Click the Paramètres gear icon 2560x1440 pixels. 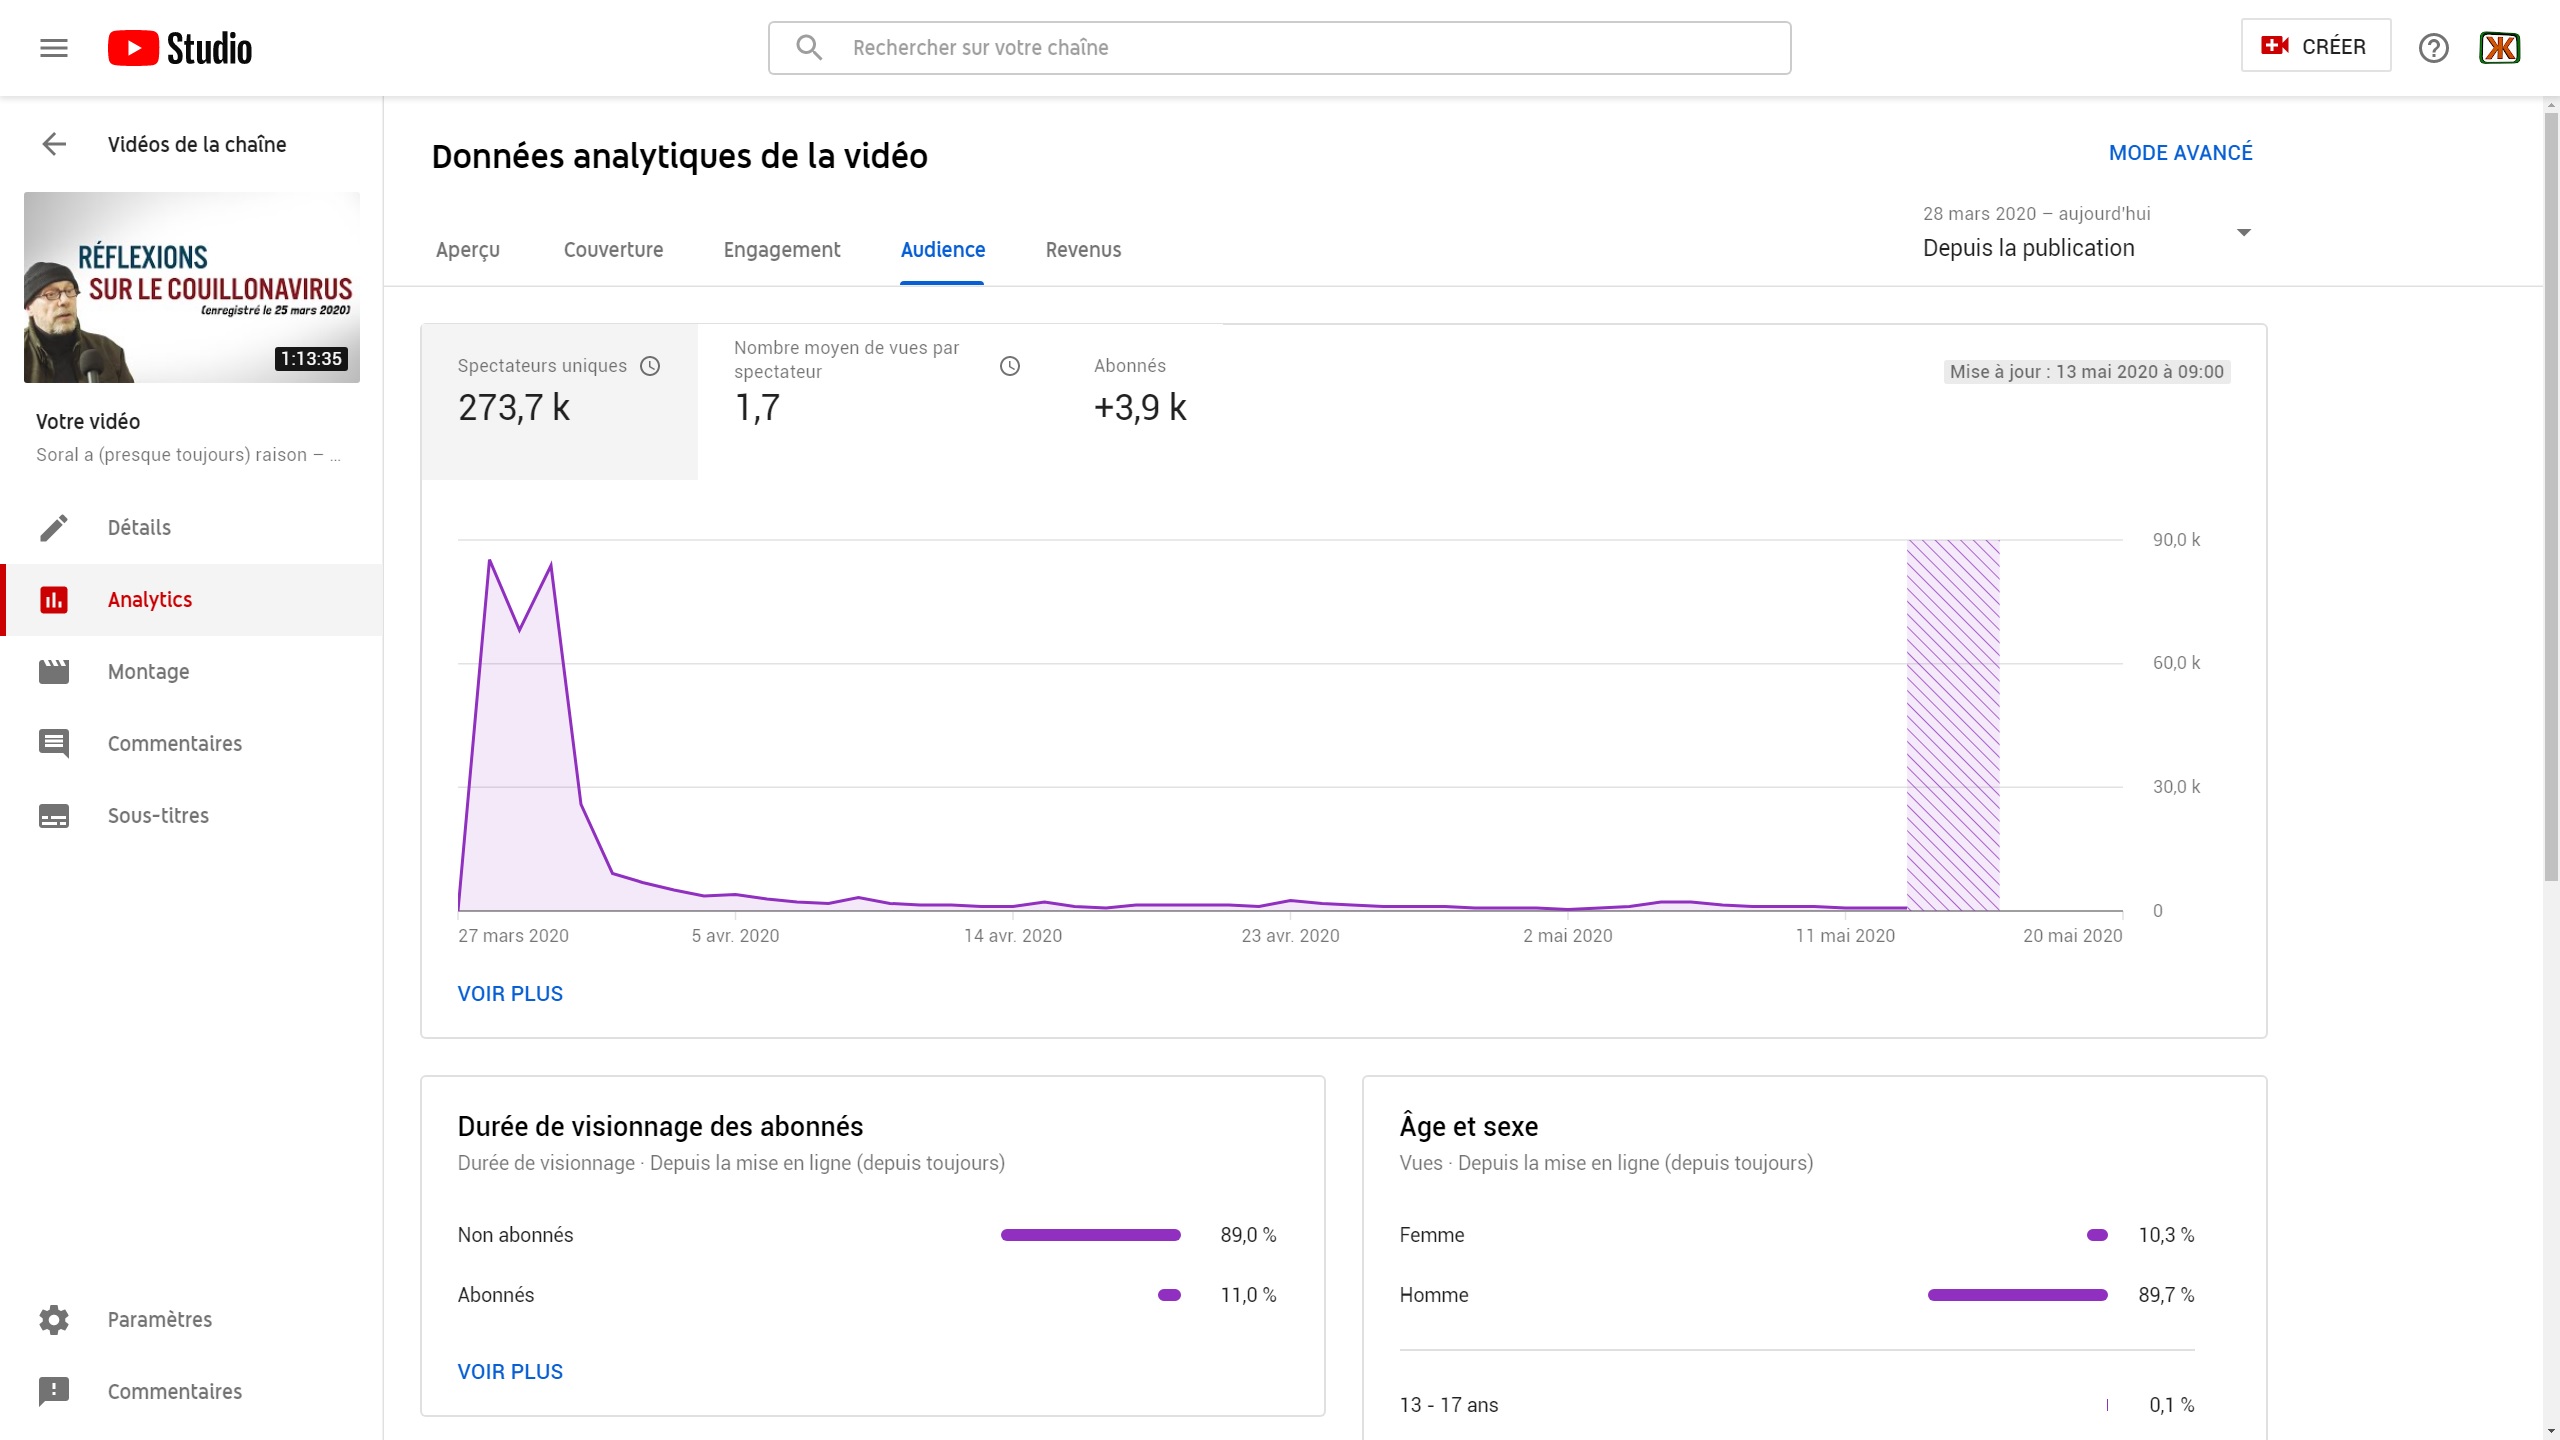(x=54, y=1319)
